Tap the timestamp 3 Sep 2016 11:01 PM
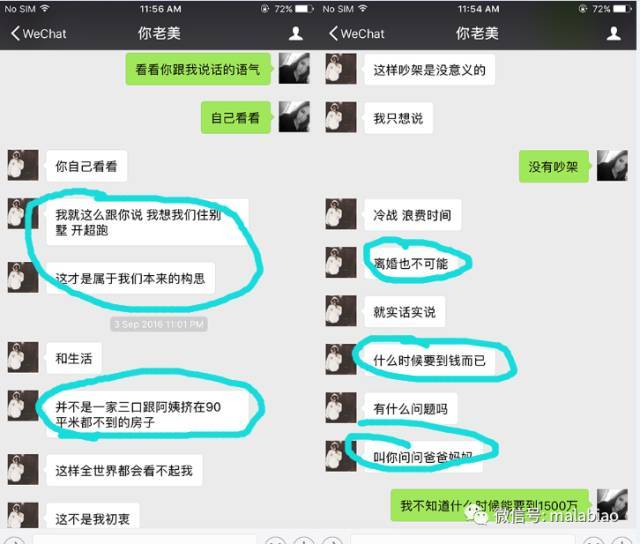This screenshot has height=544, width=640. click(159, 324)
